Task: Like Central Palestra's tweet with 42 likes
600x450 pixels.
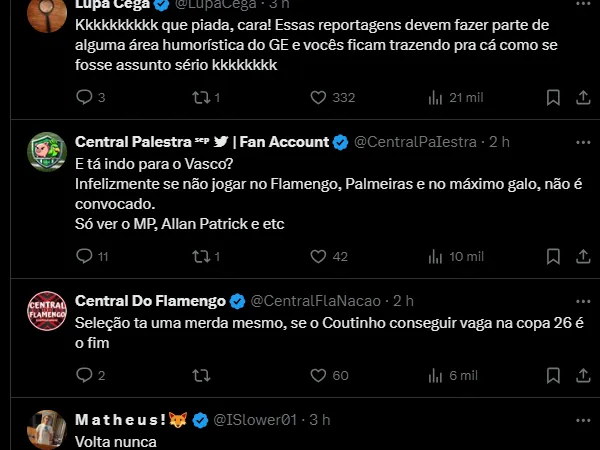Action: click(x=319, y=256)
